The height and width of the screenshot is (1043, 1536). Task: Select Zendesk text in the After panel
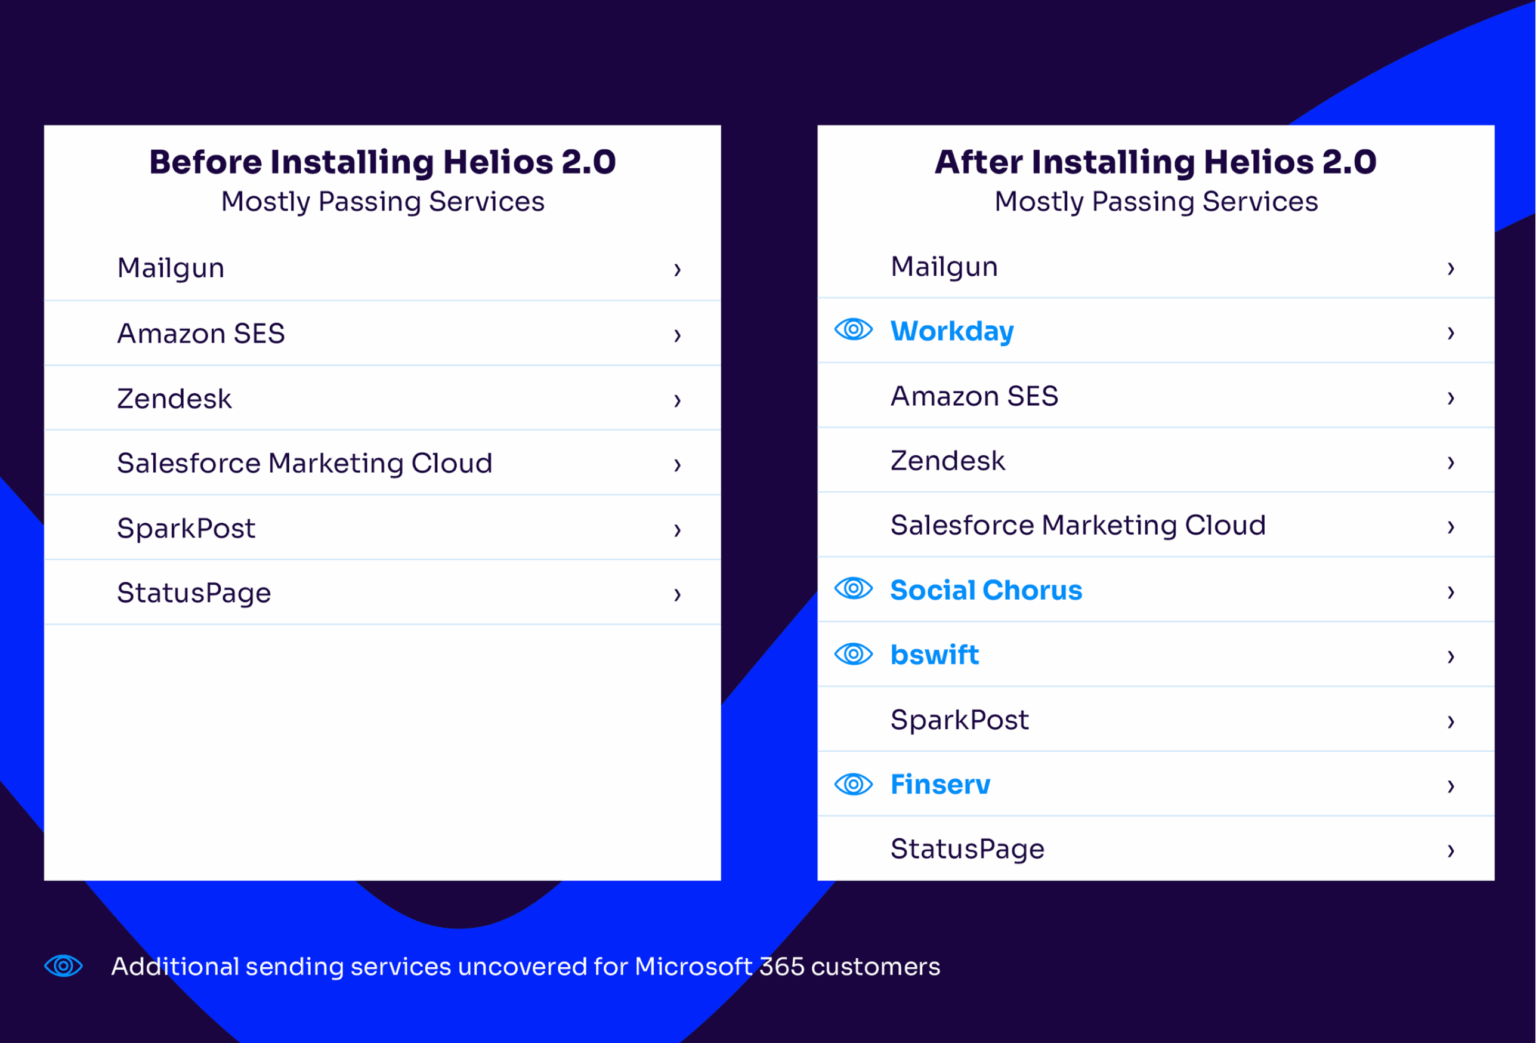coord(948,460)
